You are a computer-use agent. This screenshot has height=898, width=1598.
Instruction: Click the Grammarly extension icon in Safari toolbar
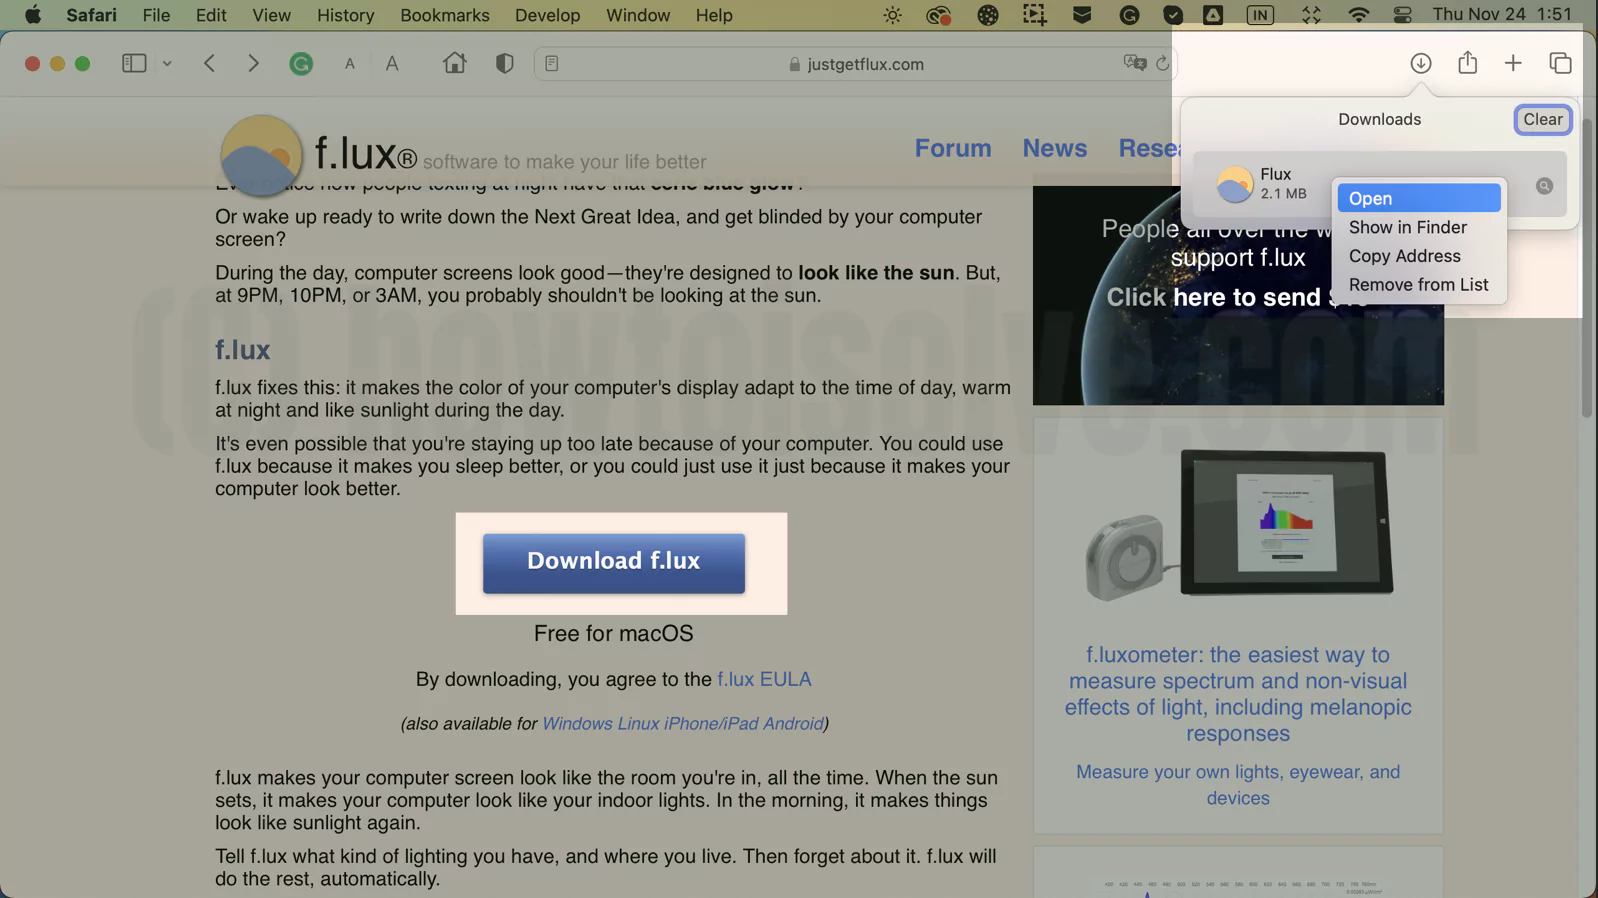tap(301, 64)
